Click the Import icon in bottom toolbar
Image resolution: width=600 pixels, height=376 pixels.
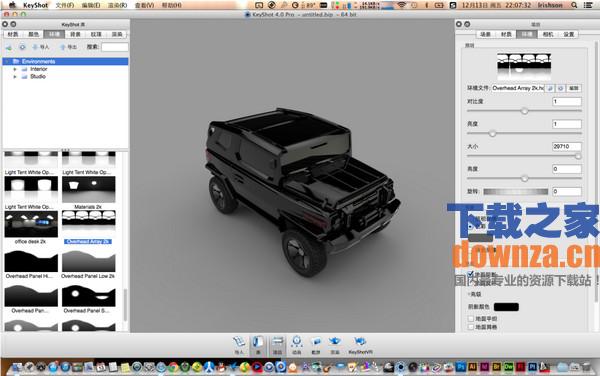239,345
